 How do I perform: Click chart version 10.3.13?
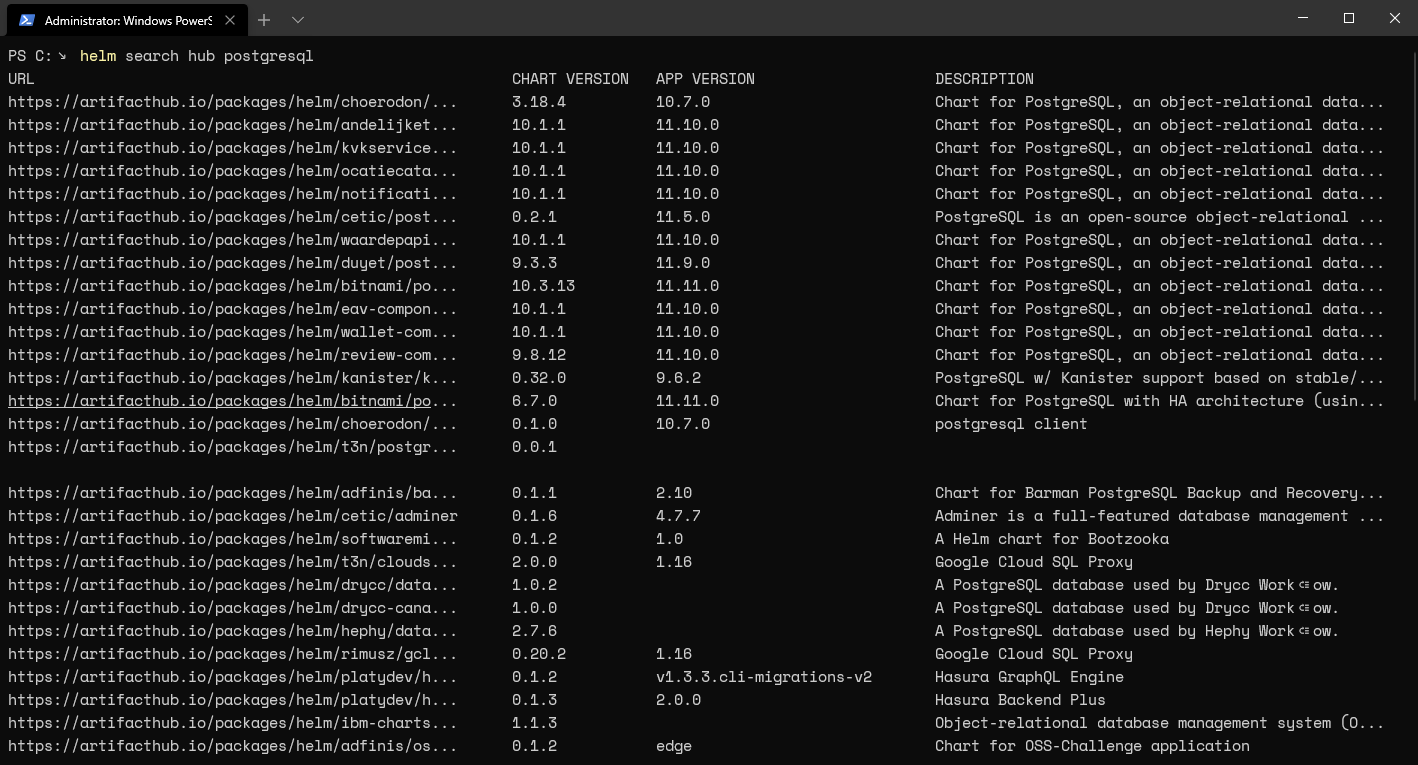(543, 286)
